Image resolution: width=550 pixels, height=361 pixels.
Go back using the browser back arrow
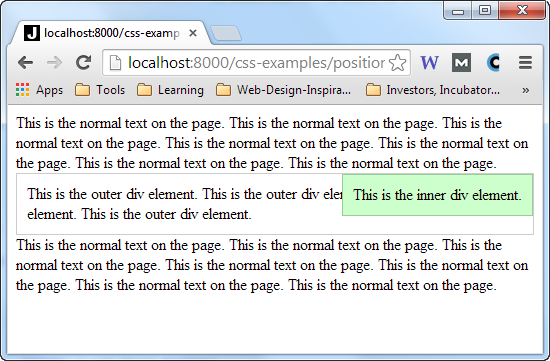[x=25, y=63]
